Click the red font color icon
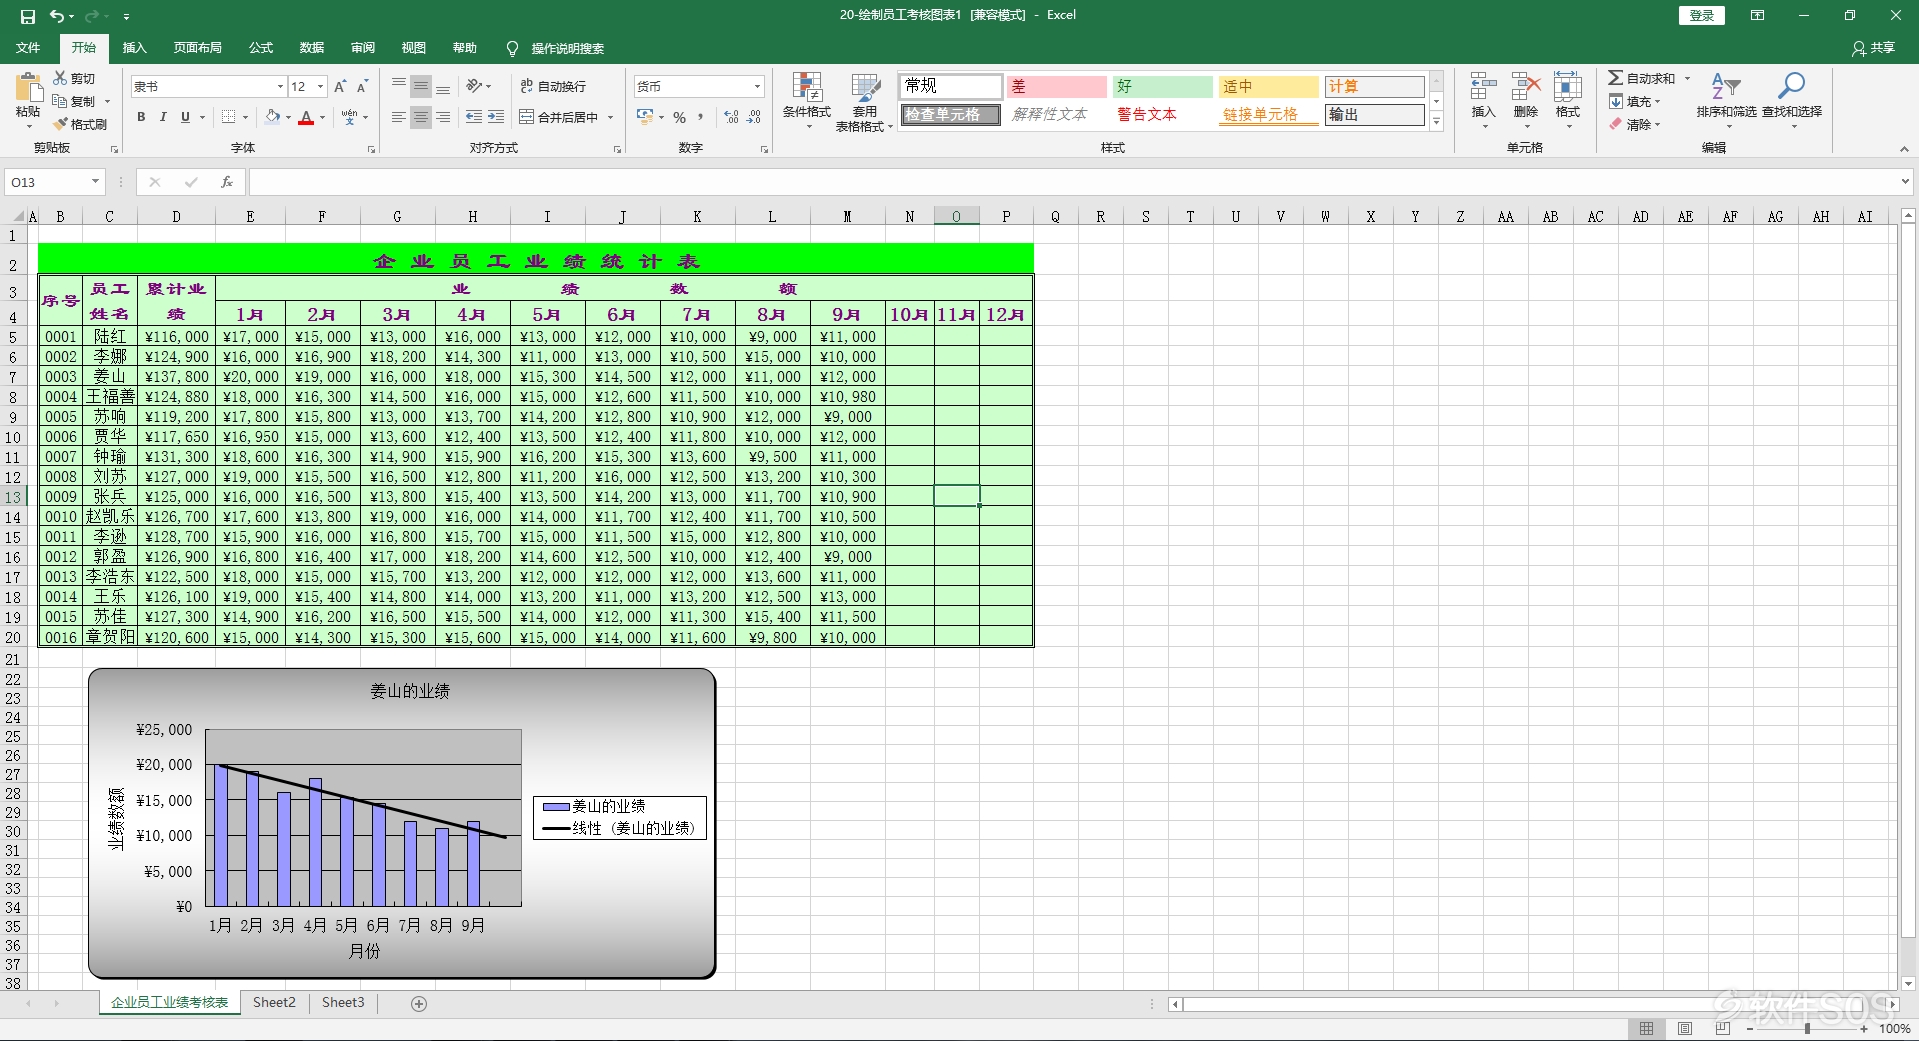 (x=306, y=117)
